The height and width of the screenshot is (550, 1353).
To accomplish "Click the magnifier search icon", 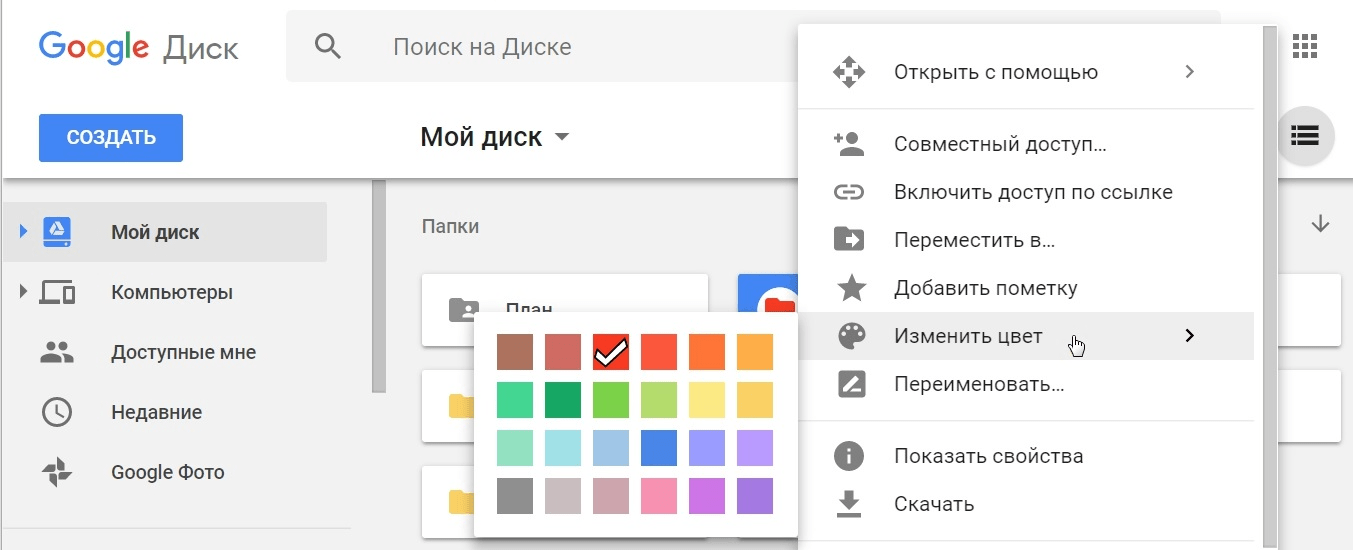I will click(328, 46).
